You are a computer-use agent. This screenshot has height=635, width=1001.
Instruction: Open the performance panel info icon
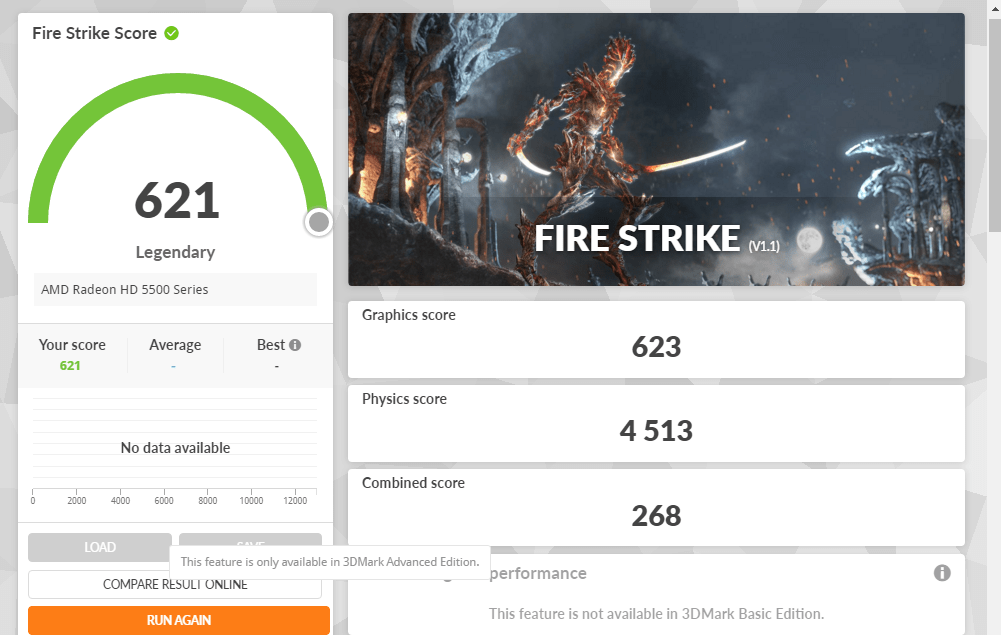[x=942, y=573]
